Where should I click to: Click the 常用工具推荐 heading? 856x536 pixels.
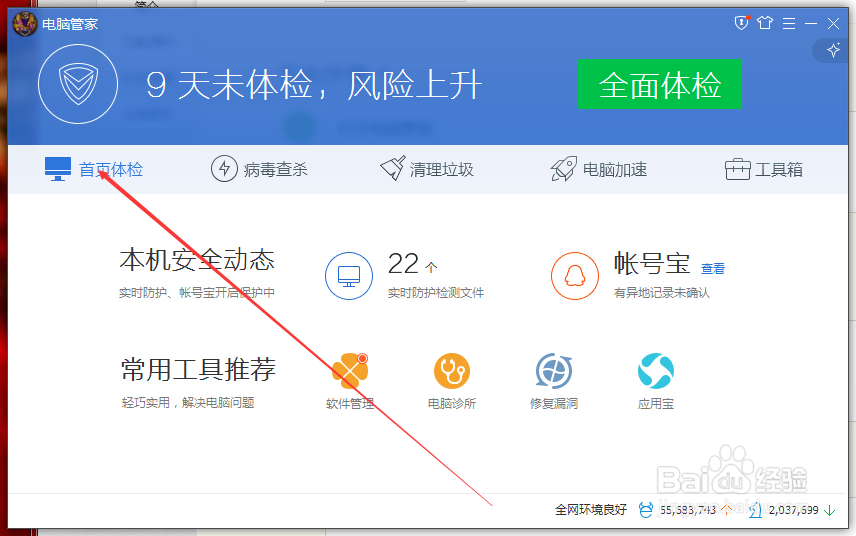click(x=198, y=370)
